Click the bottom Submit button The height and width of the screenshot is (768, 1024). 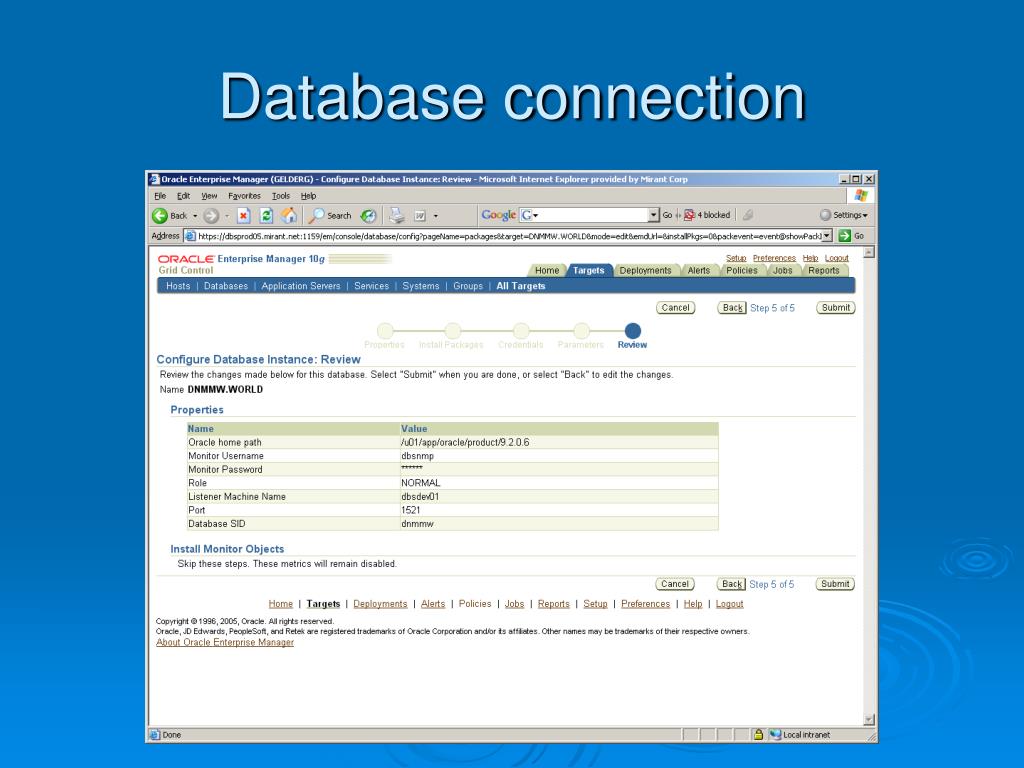point(835,584)
